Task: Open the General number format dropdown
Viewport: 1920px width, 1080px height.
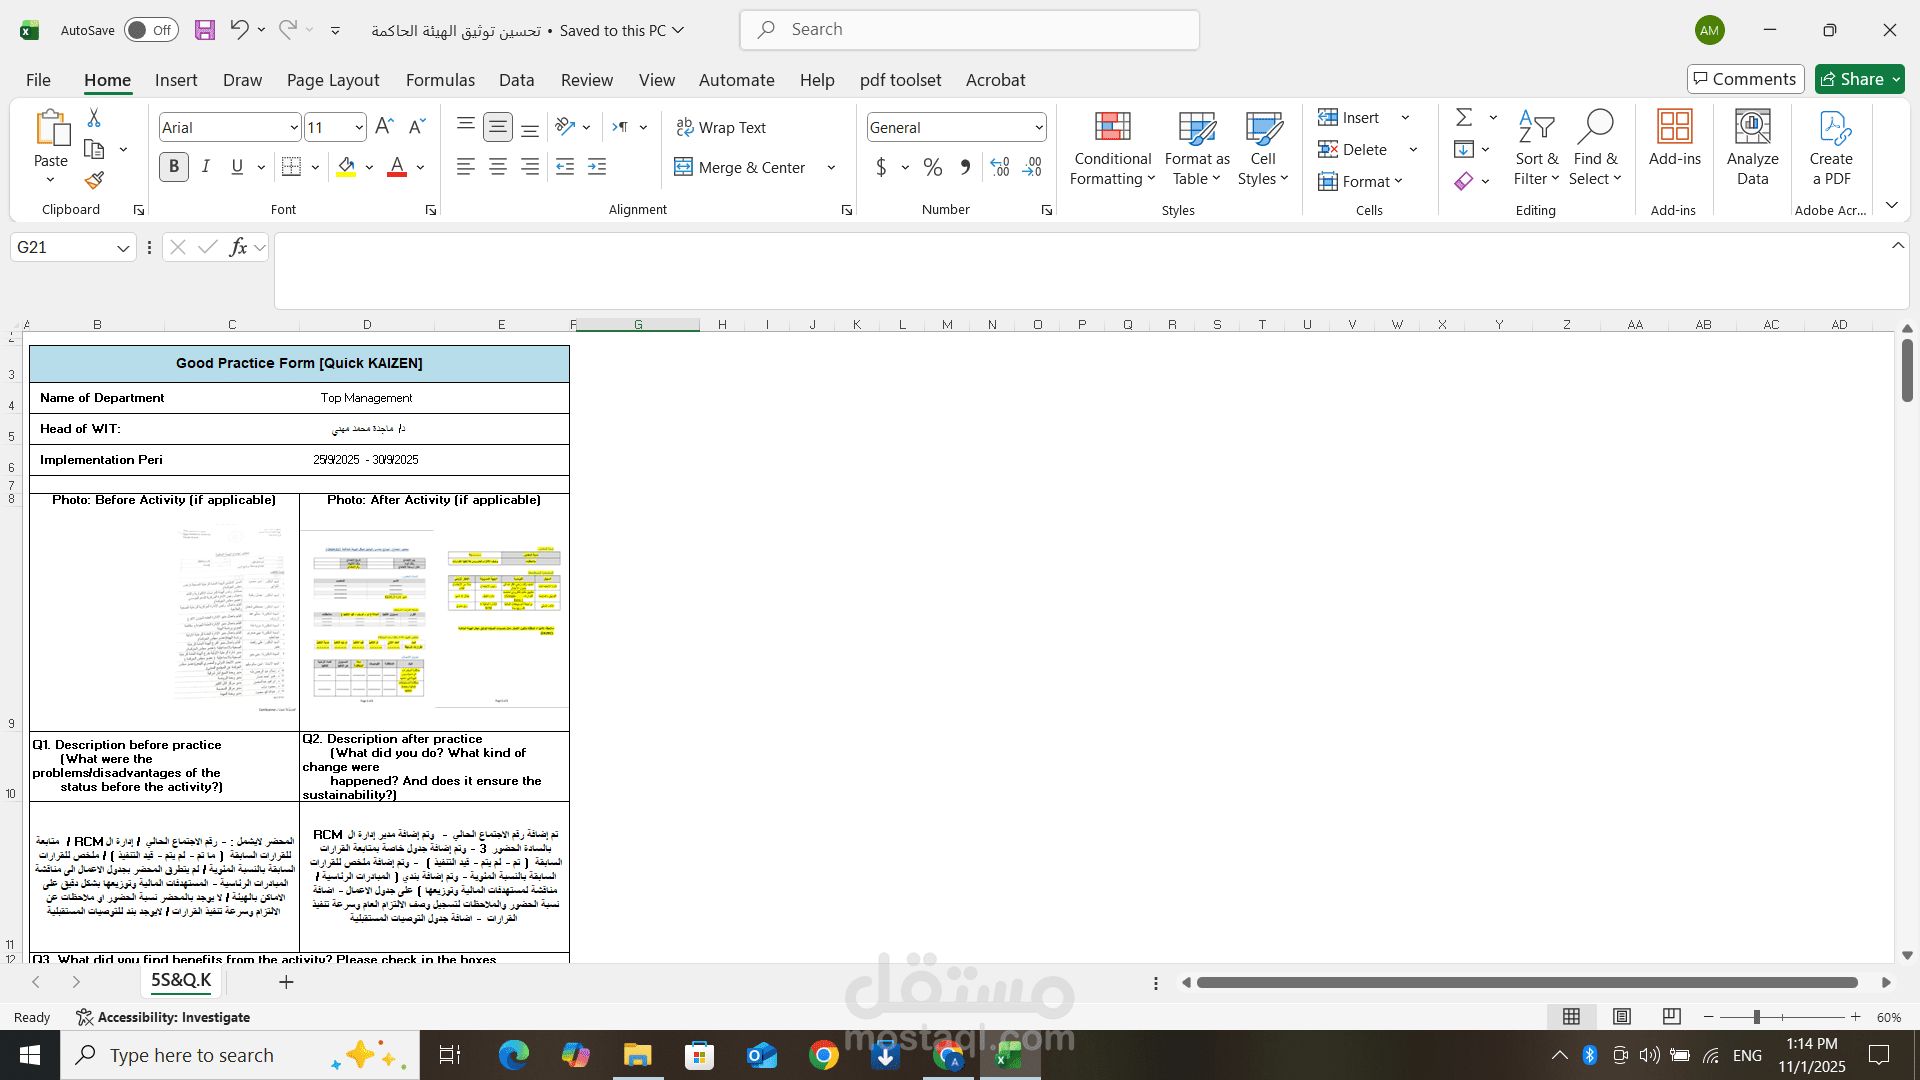Action: 1039,127
